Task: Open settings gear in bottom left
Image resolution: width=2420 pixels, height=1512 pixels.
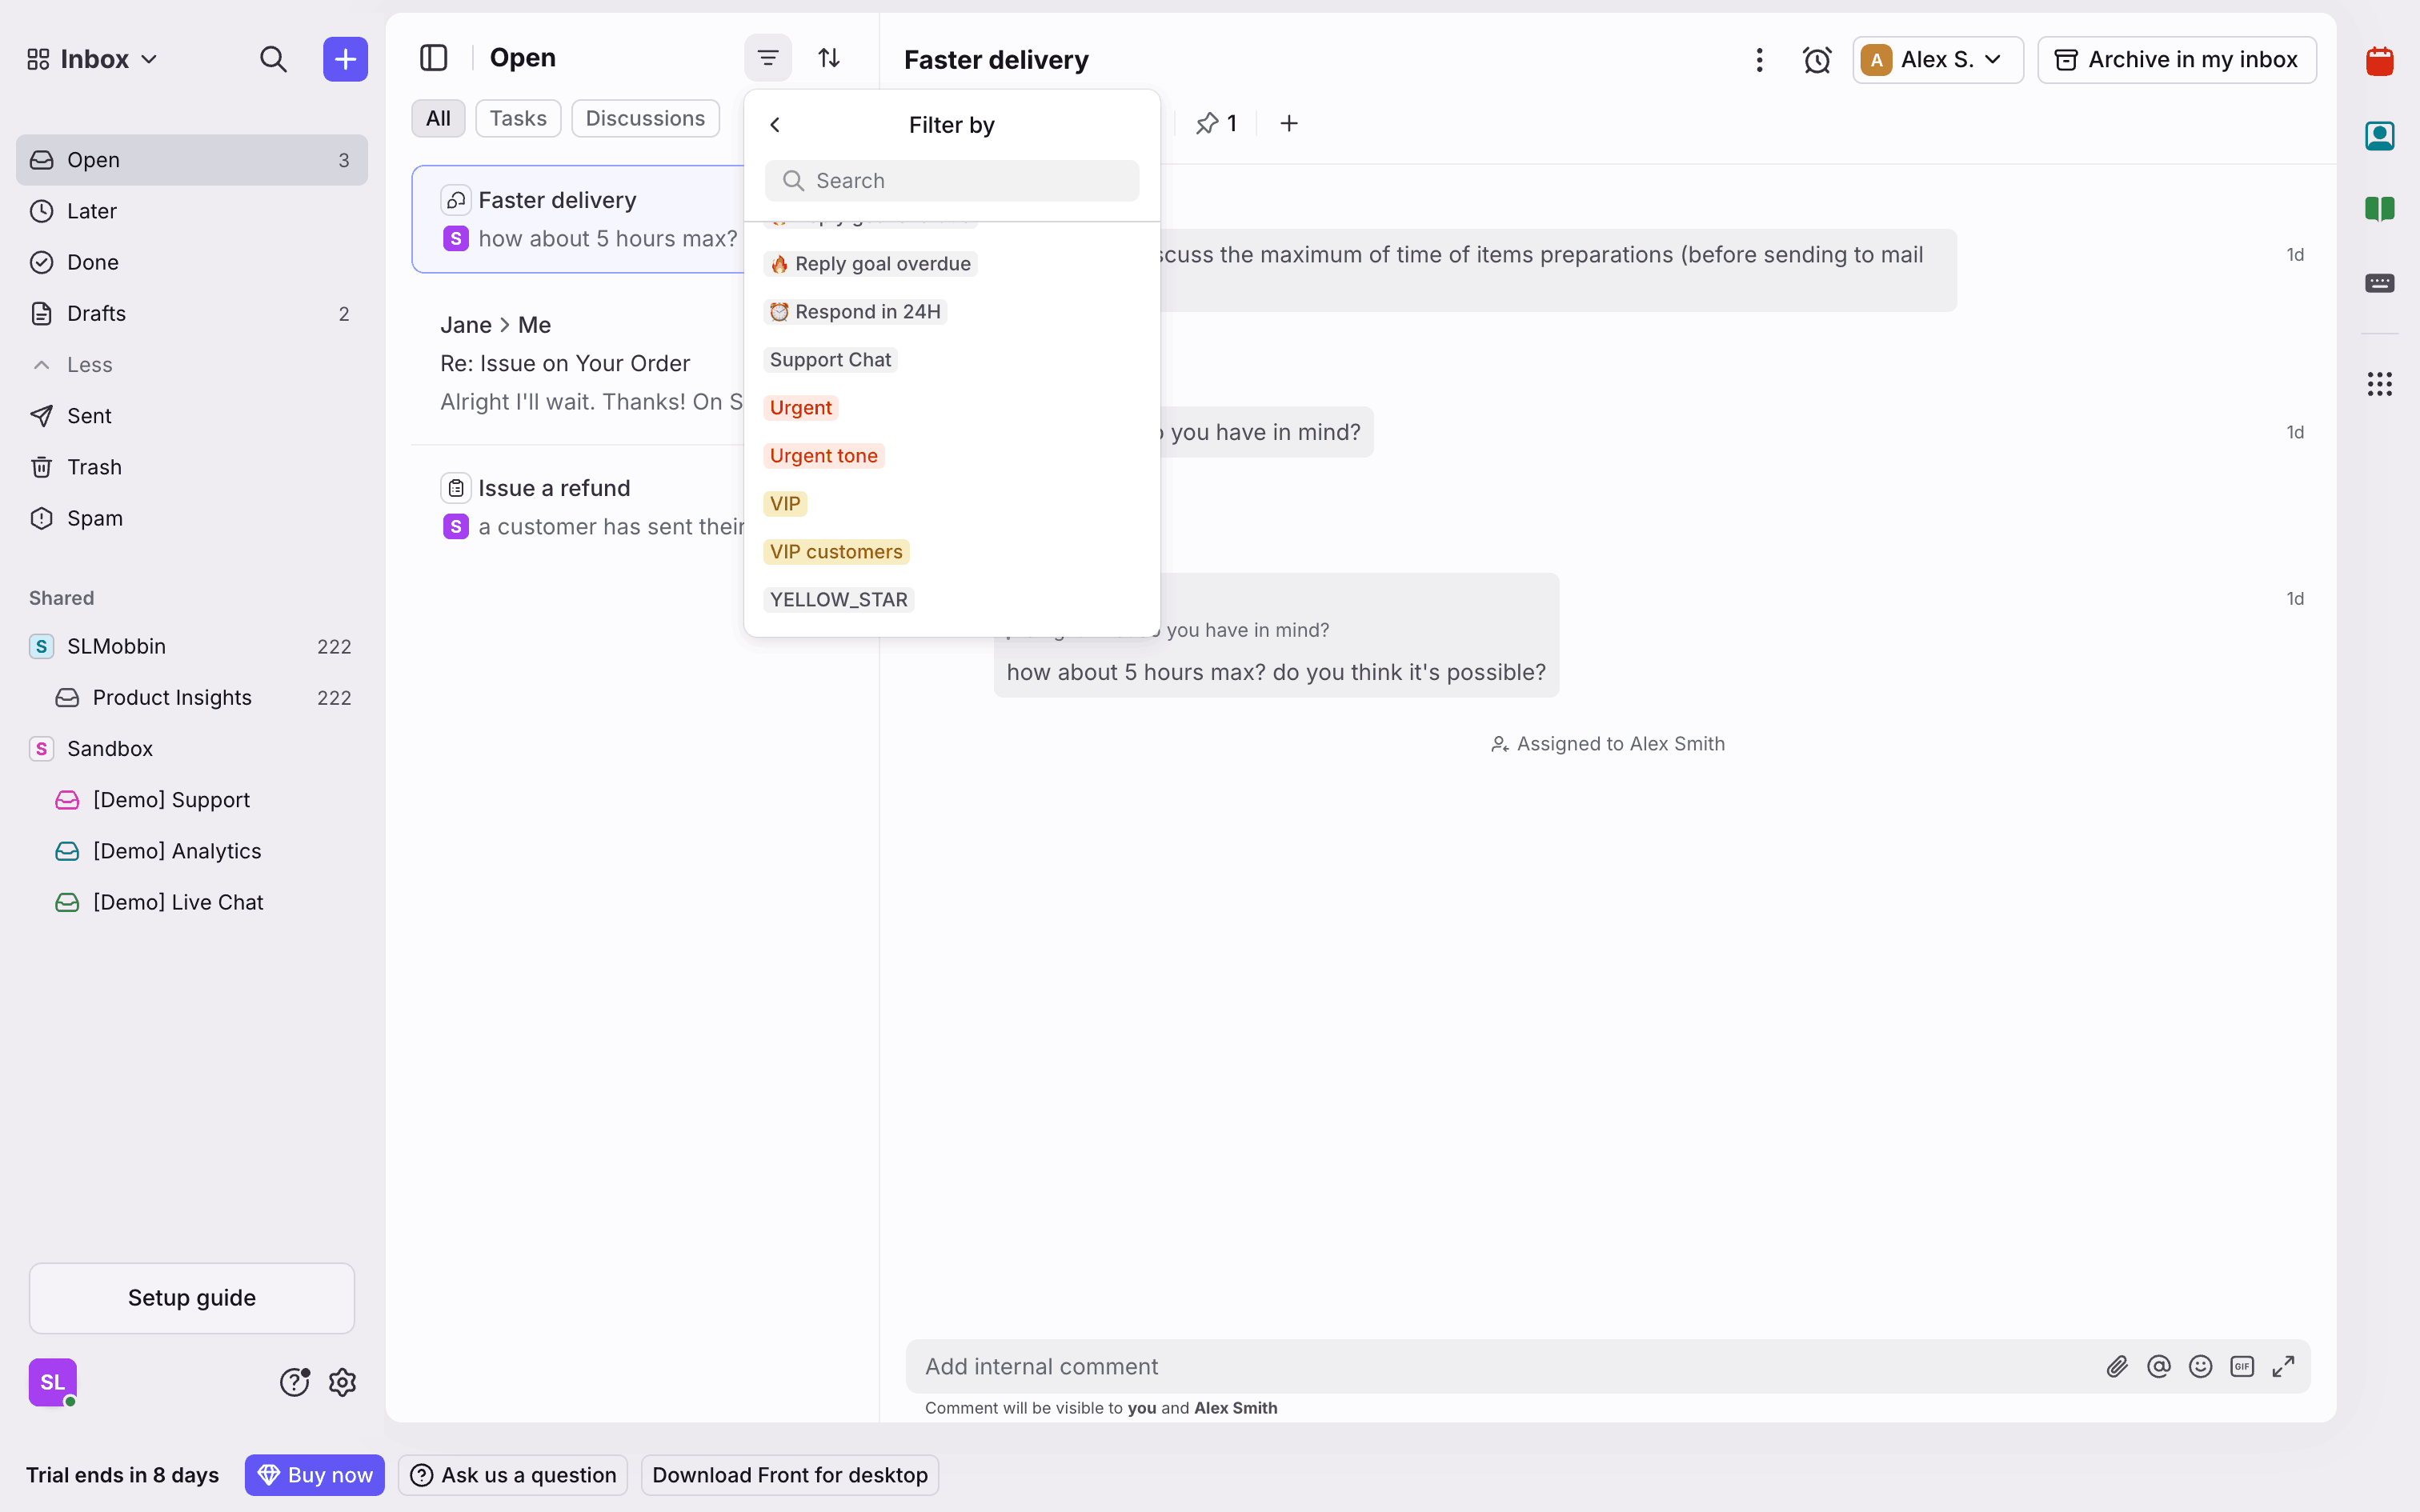Action: pyautogui.click(x=343, y=1382)
